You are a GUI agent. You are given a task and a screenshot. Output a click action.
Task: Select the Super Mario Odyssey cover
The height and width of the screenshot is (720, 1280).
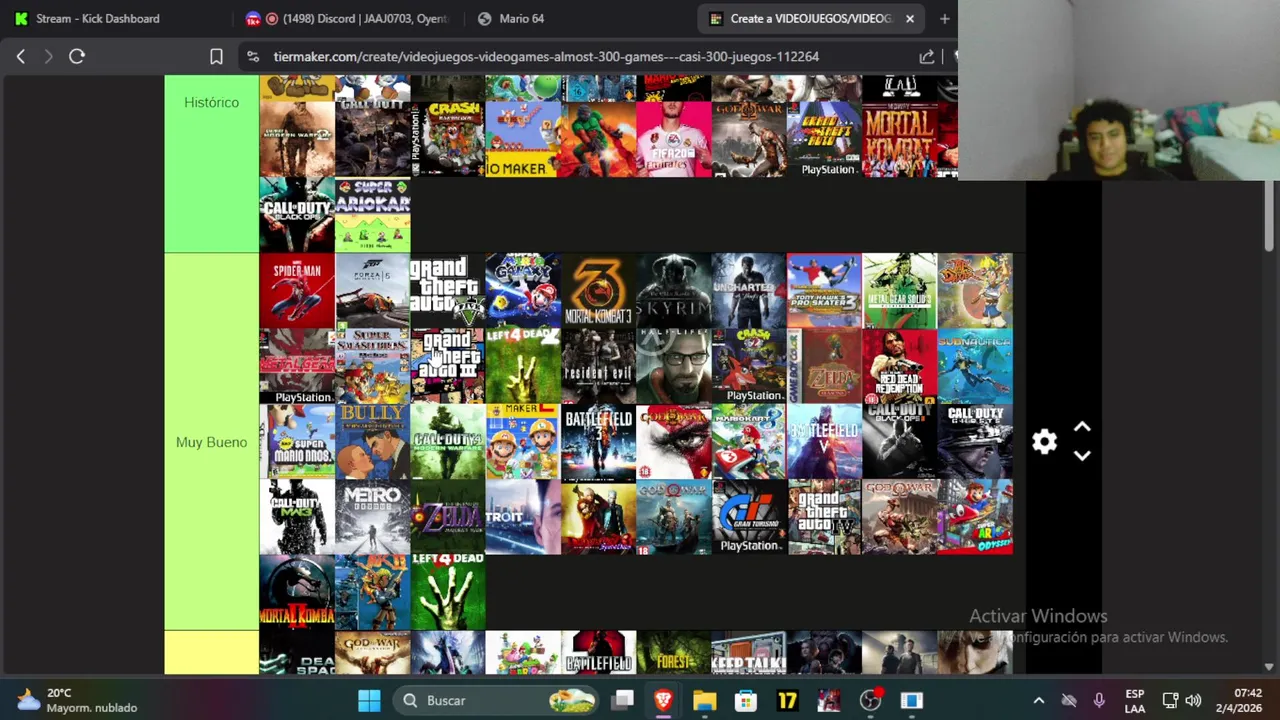click(975, 517)
